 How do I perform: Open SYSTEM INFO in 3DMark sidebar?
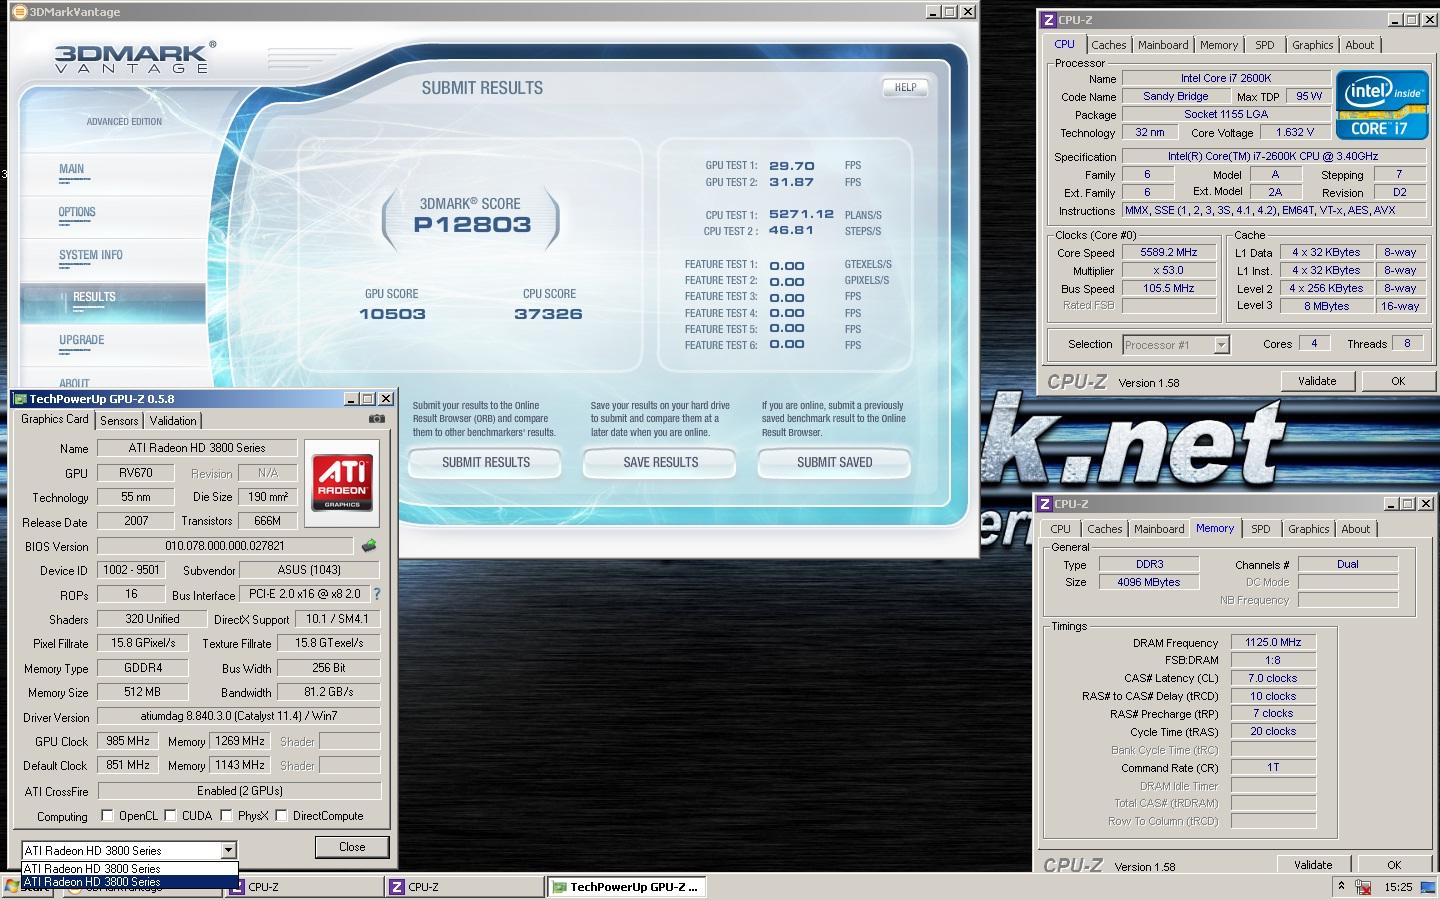click(91, 255)
